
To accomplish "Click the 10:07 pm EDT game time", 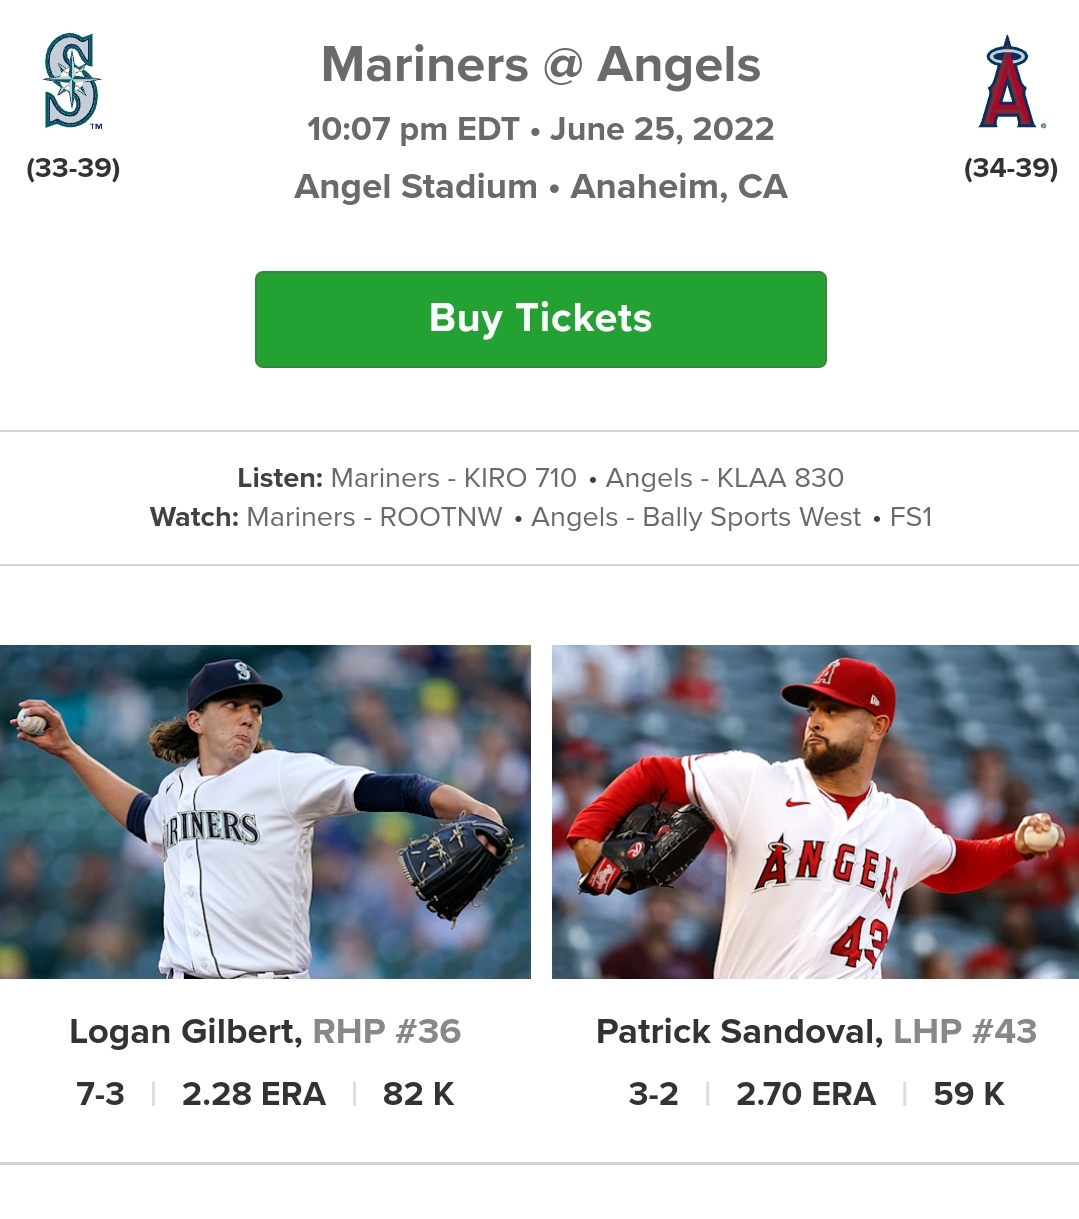I will [x=413, y=129].
